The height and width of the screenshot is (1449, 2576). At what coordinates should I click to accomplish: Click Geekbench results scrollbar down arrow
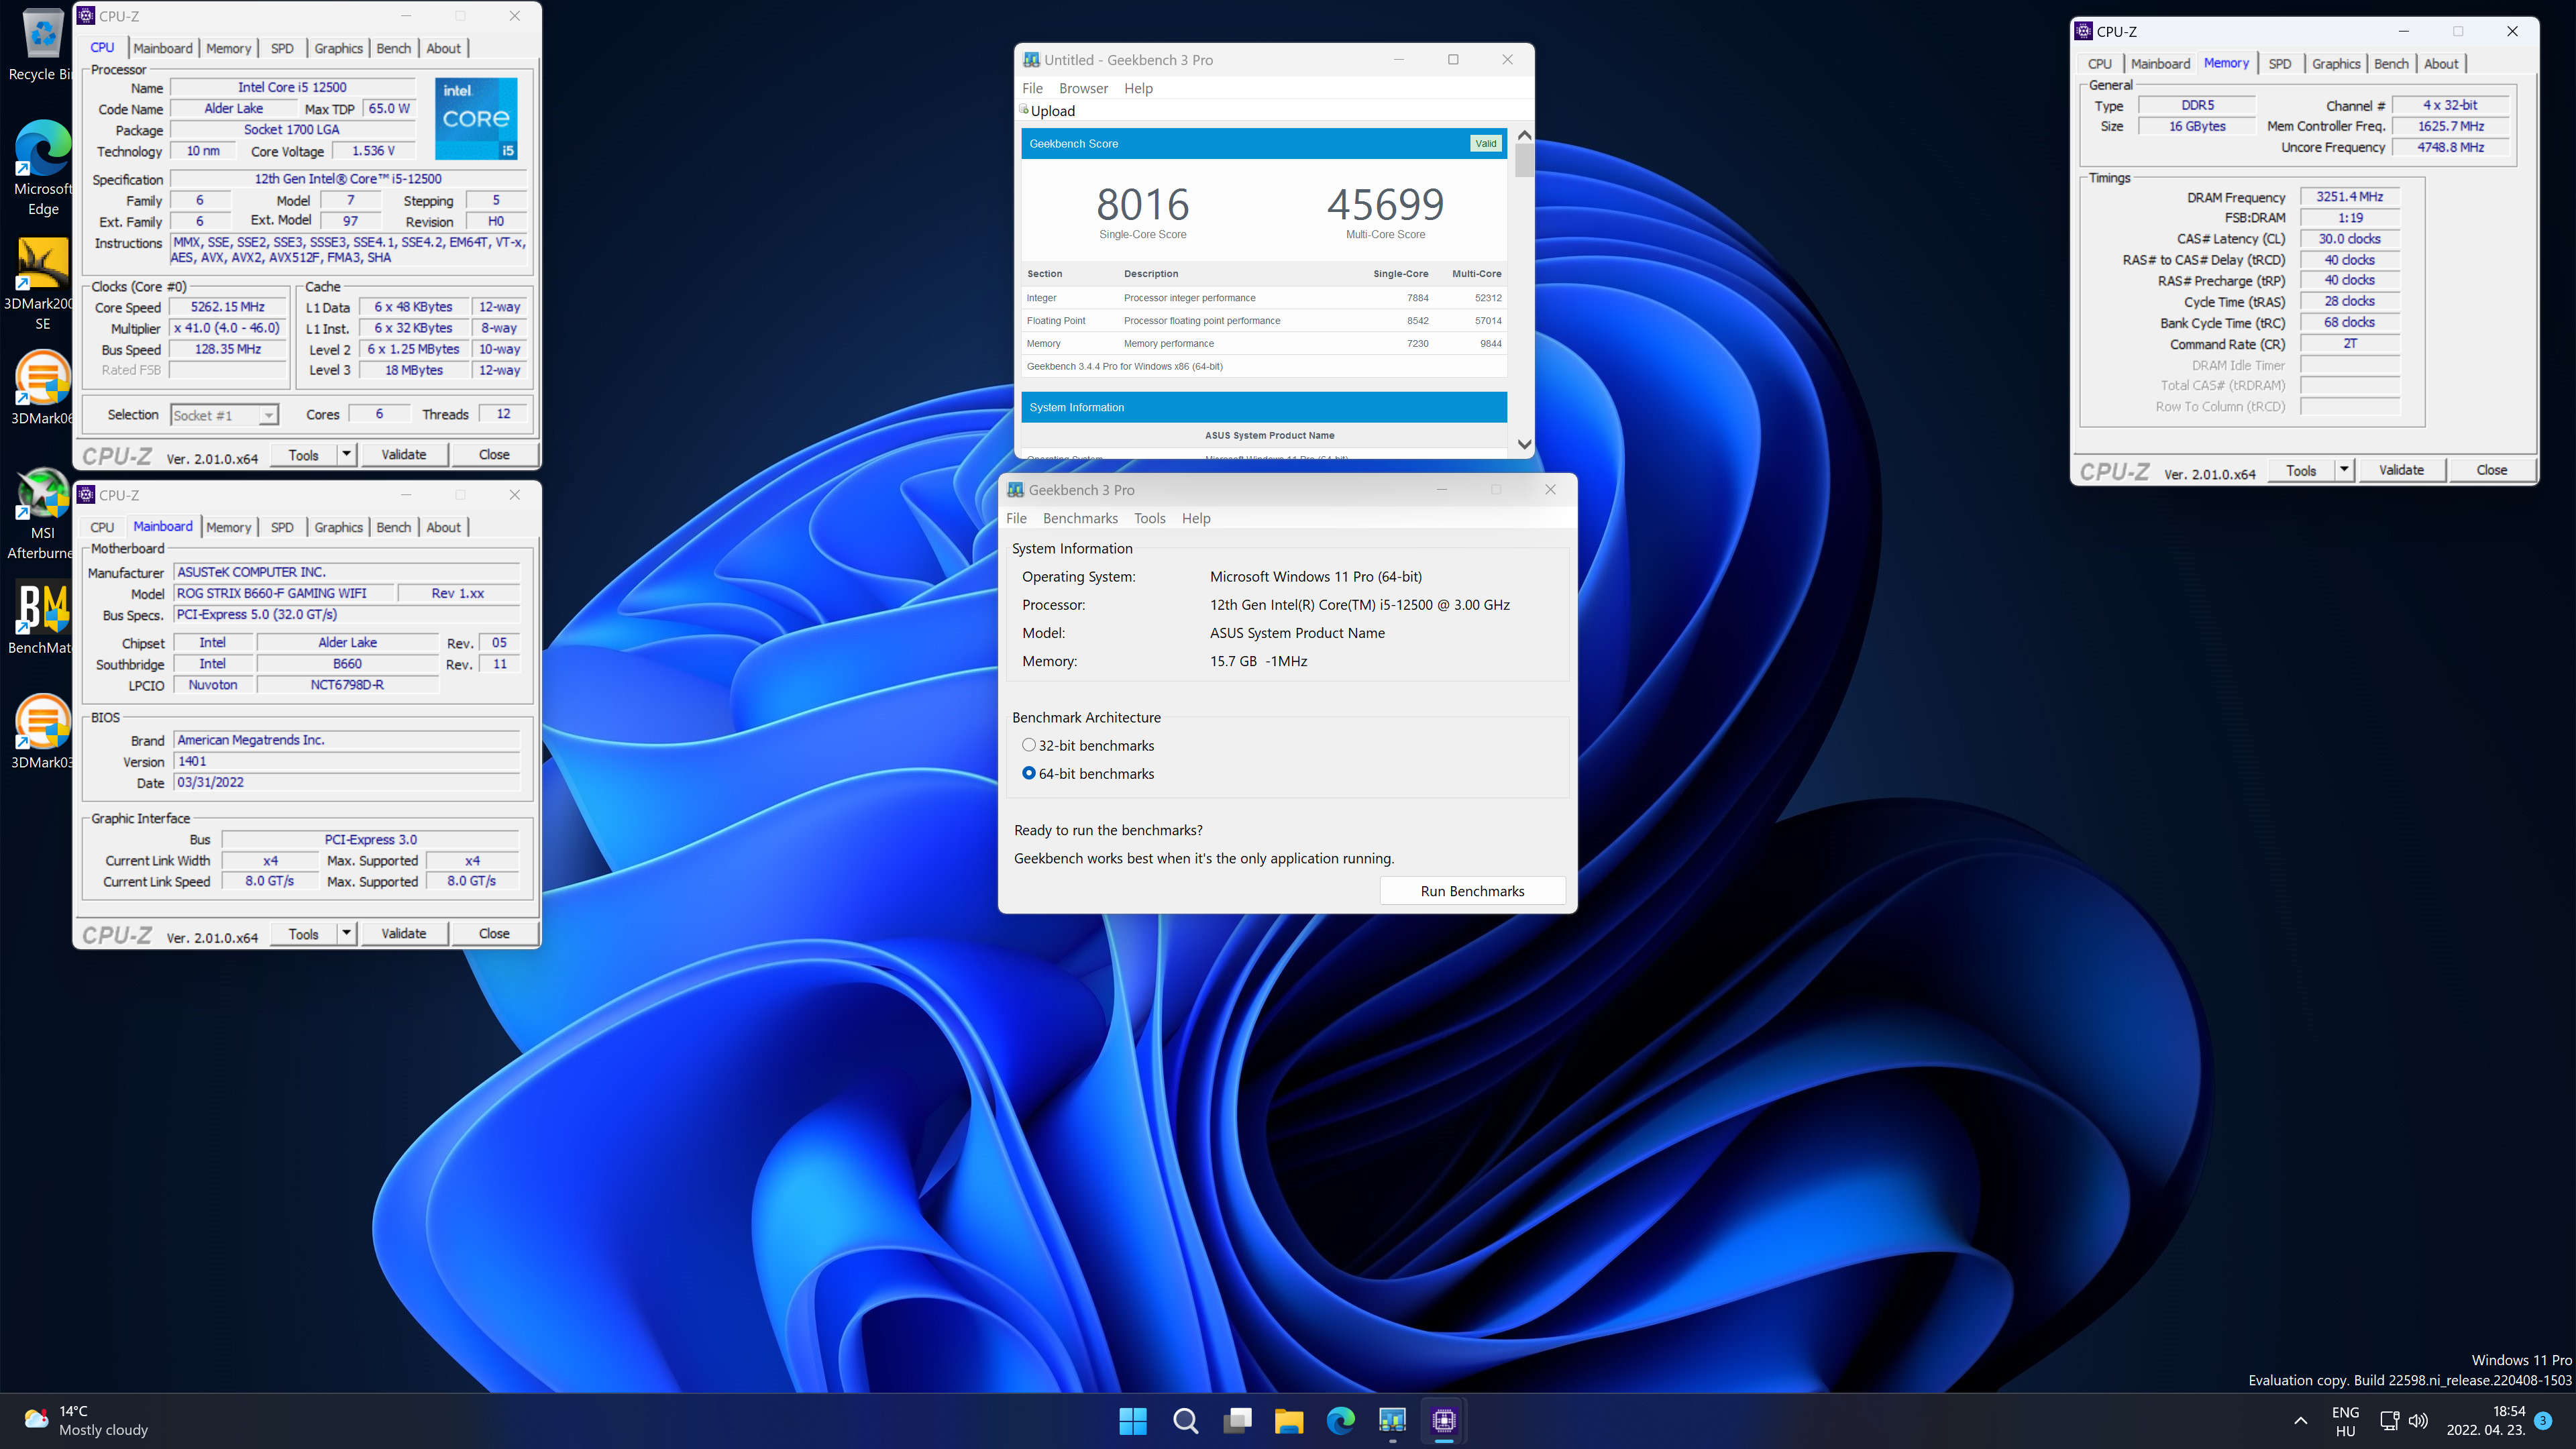click(x=1524, y=445)
